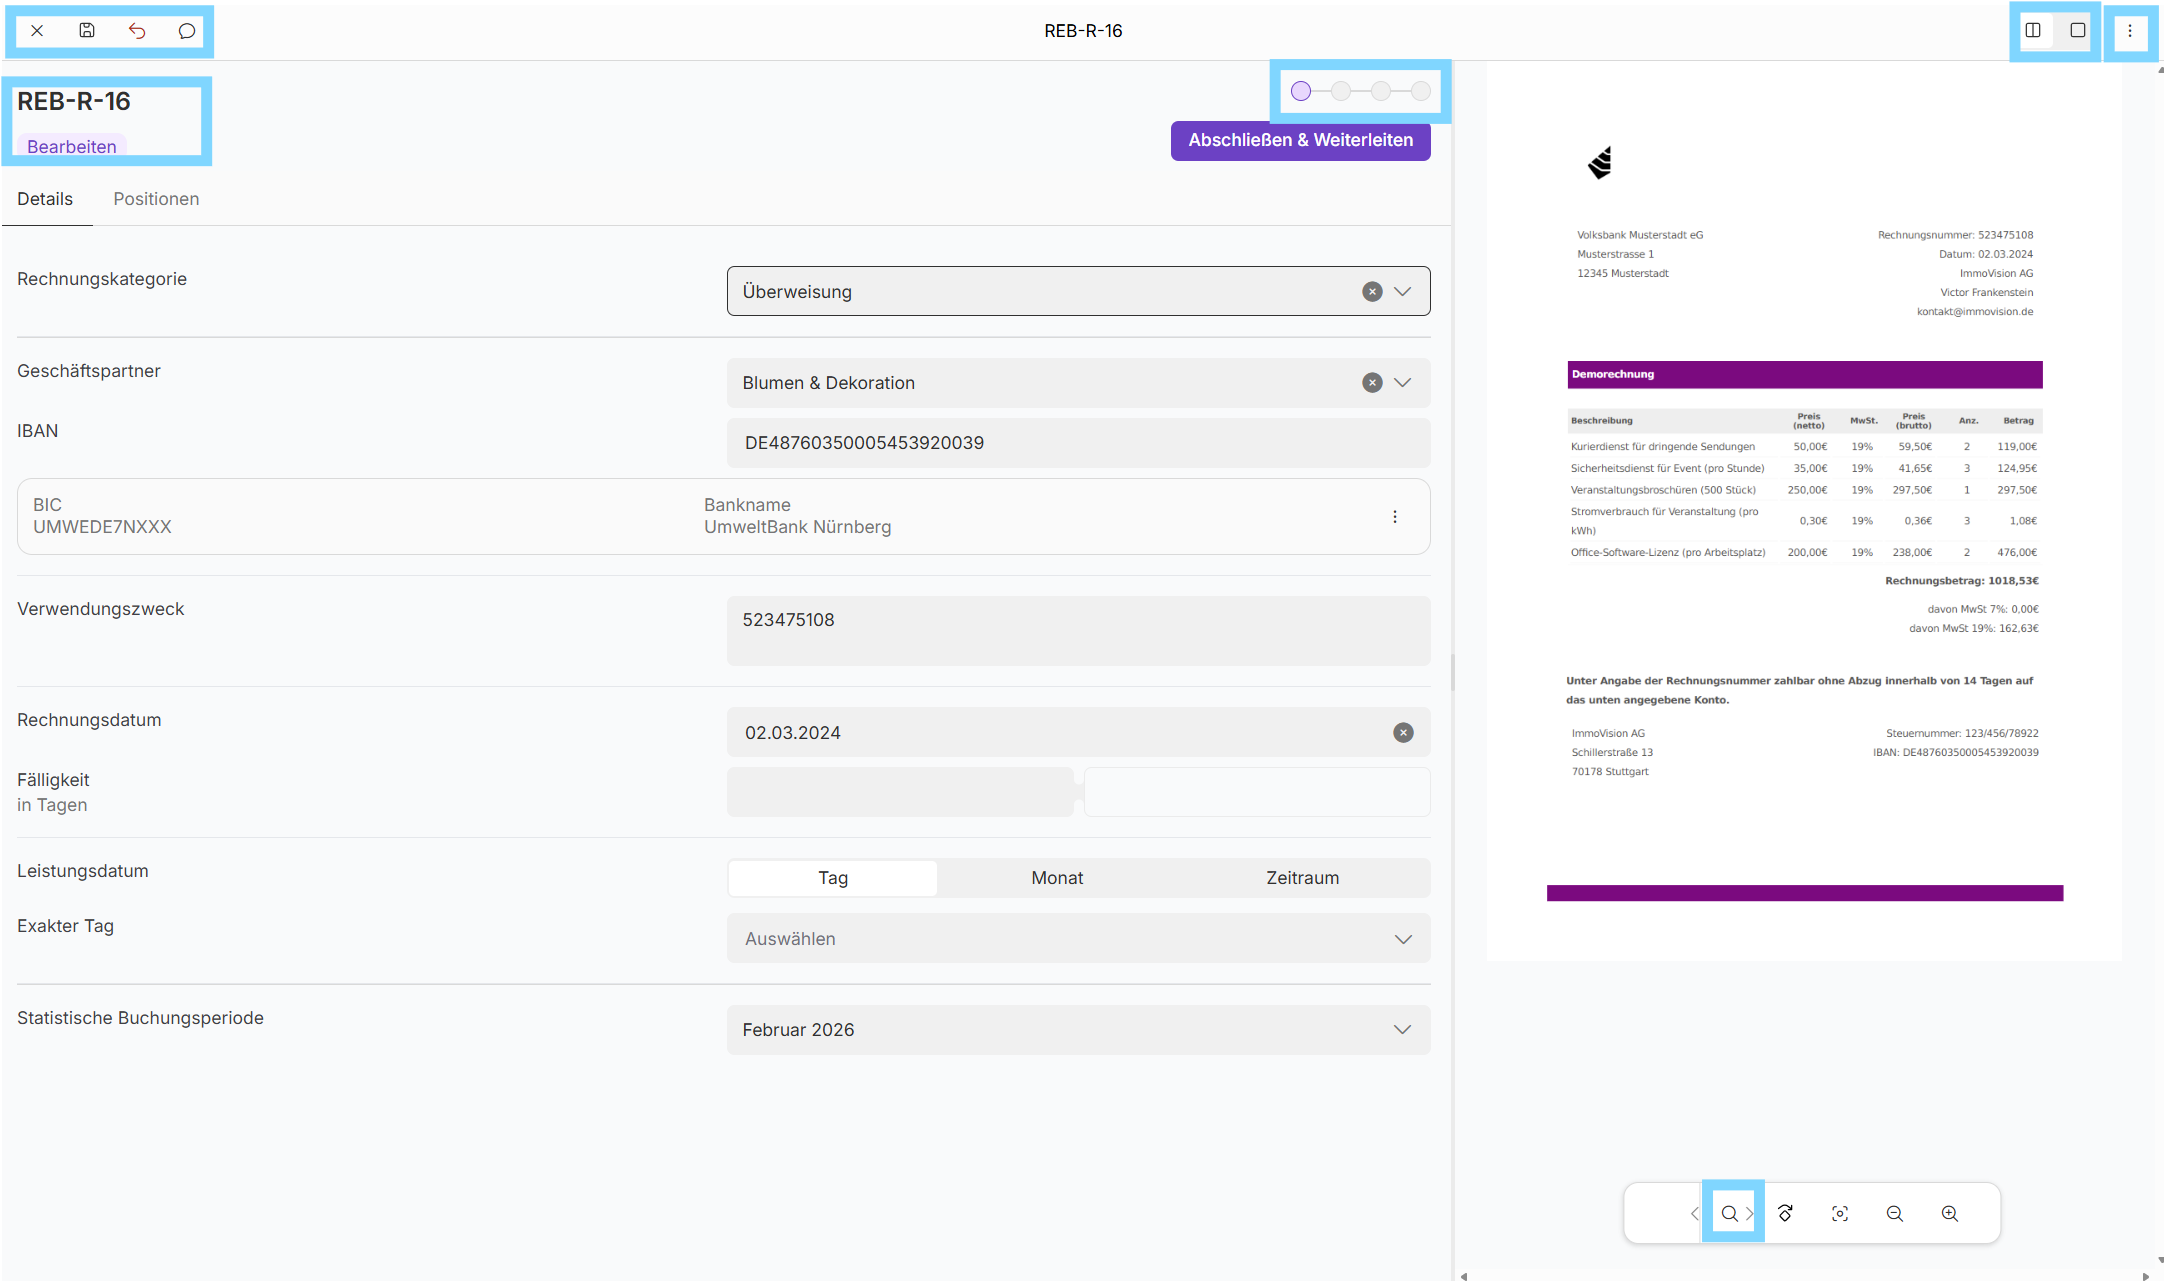Select Monat for Leistungsdatum
Viewport: 2164px width, 1281px height.
[x=1057, y=878]
